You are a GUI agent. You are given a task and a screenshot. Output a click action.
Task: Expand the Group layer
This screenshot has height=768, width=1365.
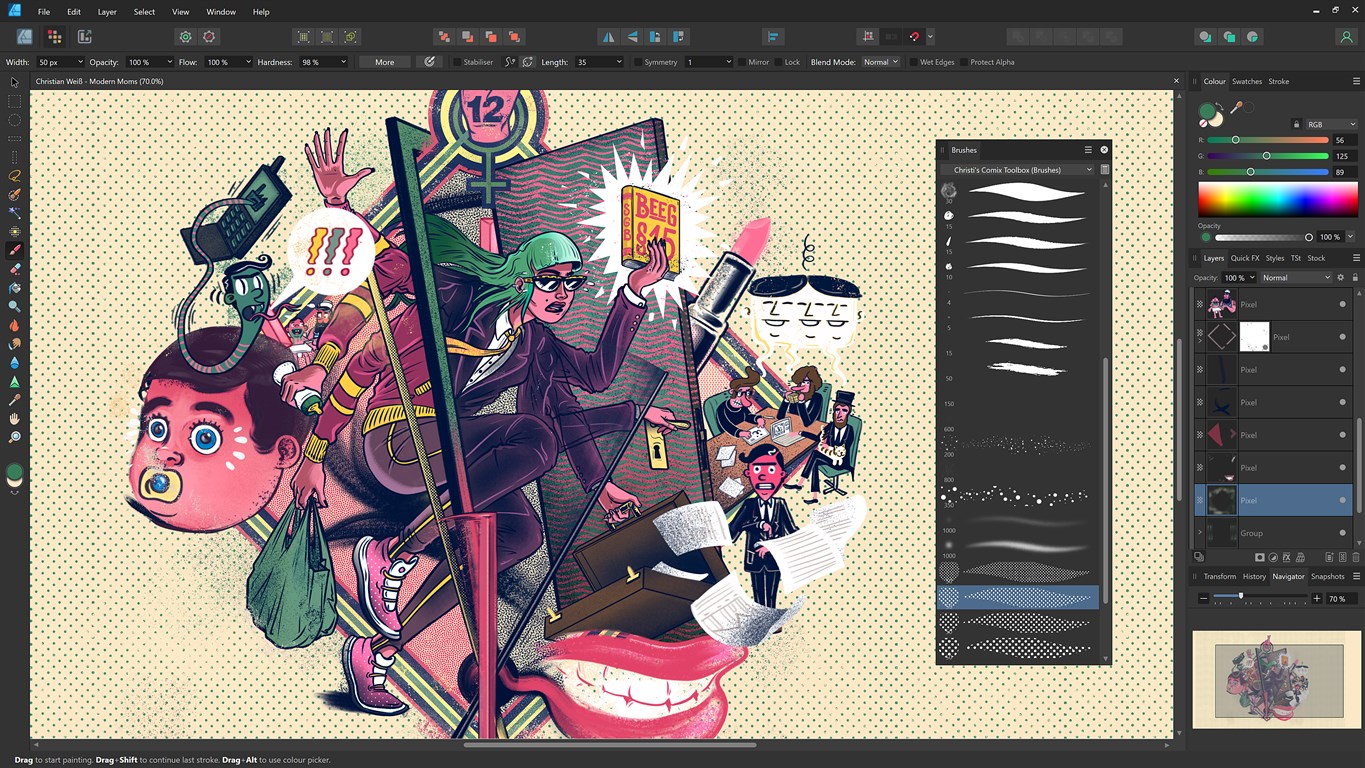pyautogui.click(x=1200, y=533)
